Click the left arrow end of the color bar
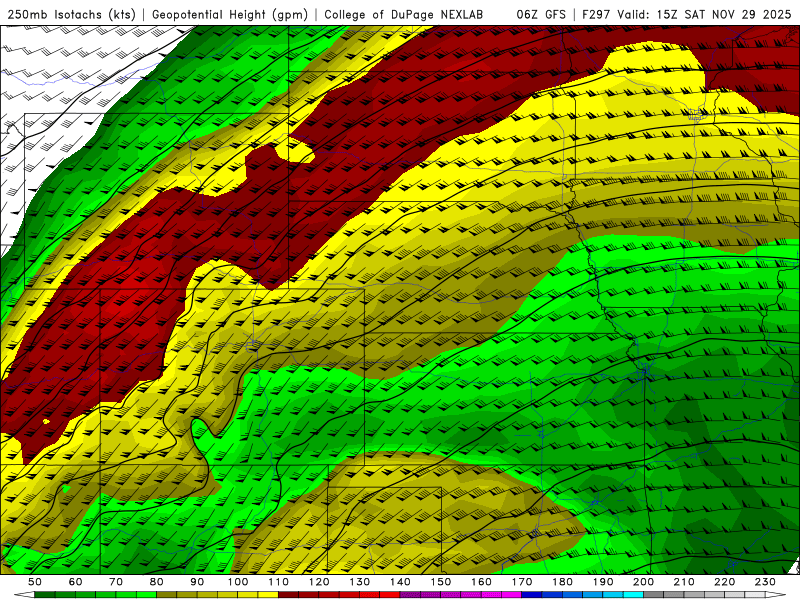Viewport: 800px width, 600px height. (24, 595)
